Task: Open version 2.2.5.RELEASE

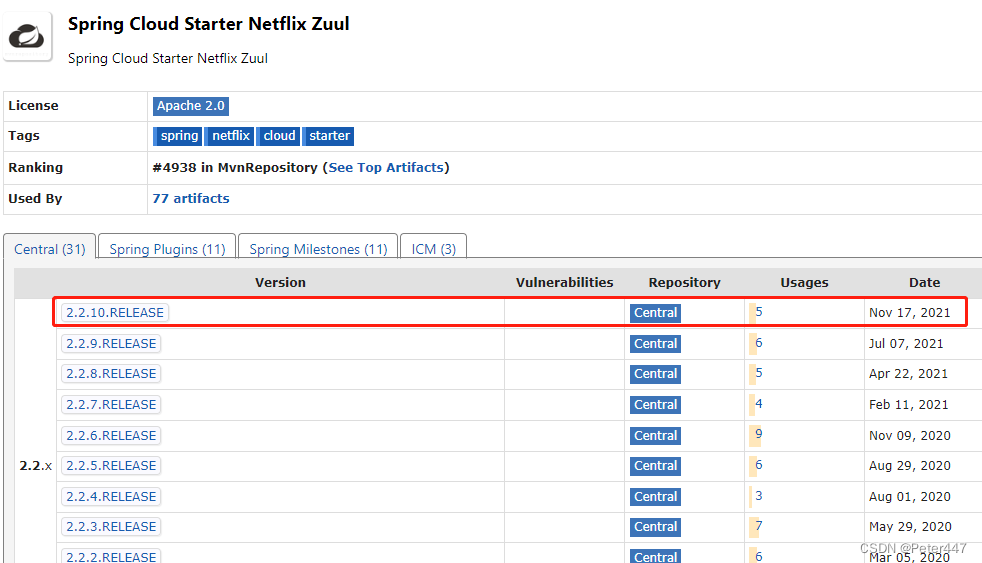Action: [111, 465]
